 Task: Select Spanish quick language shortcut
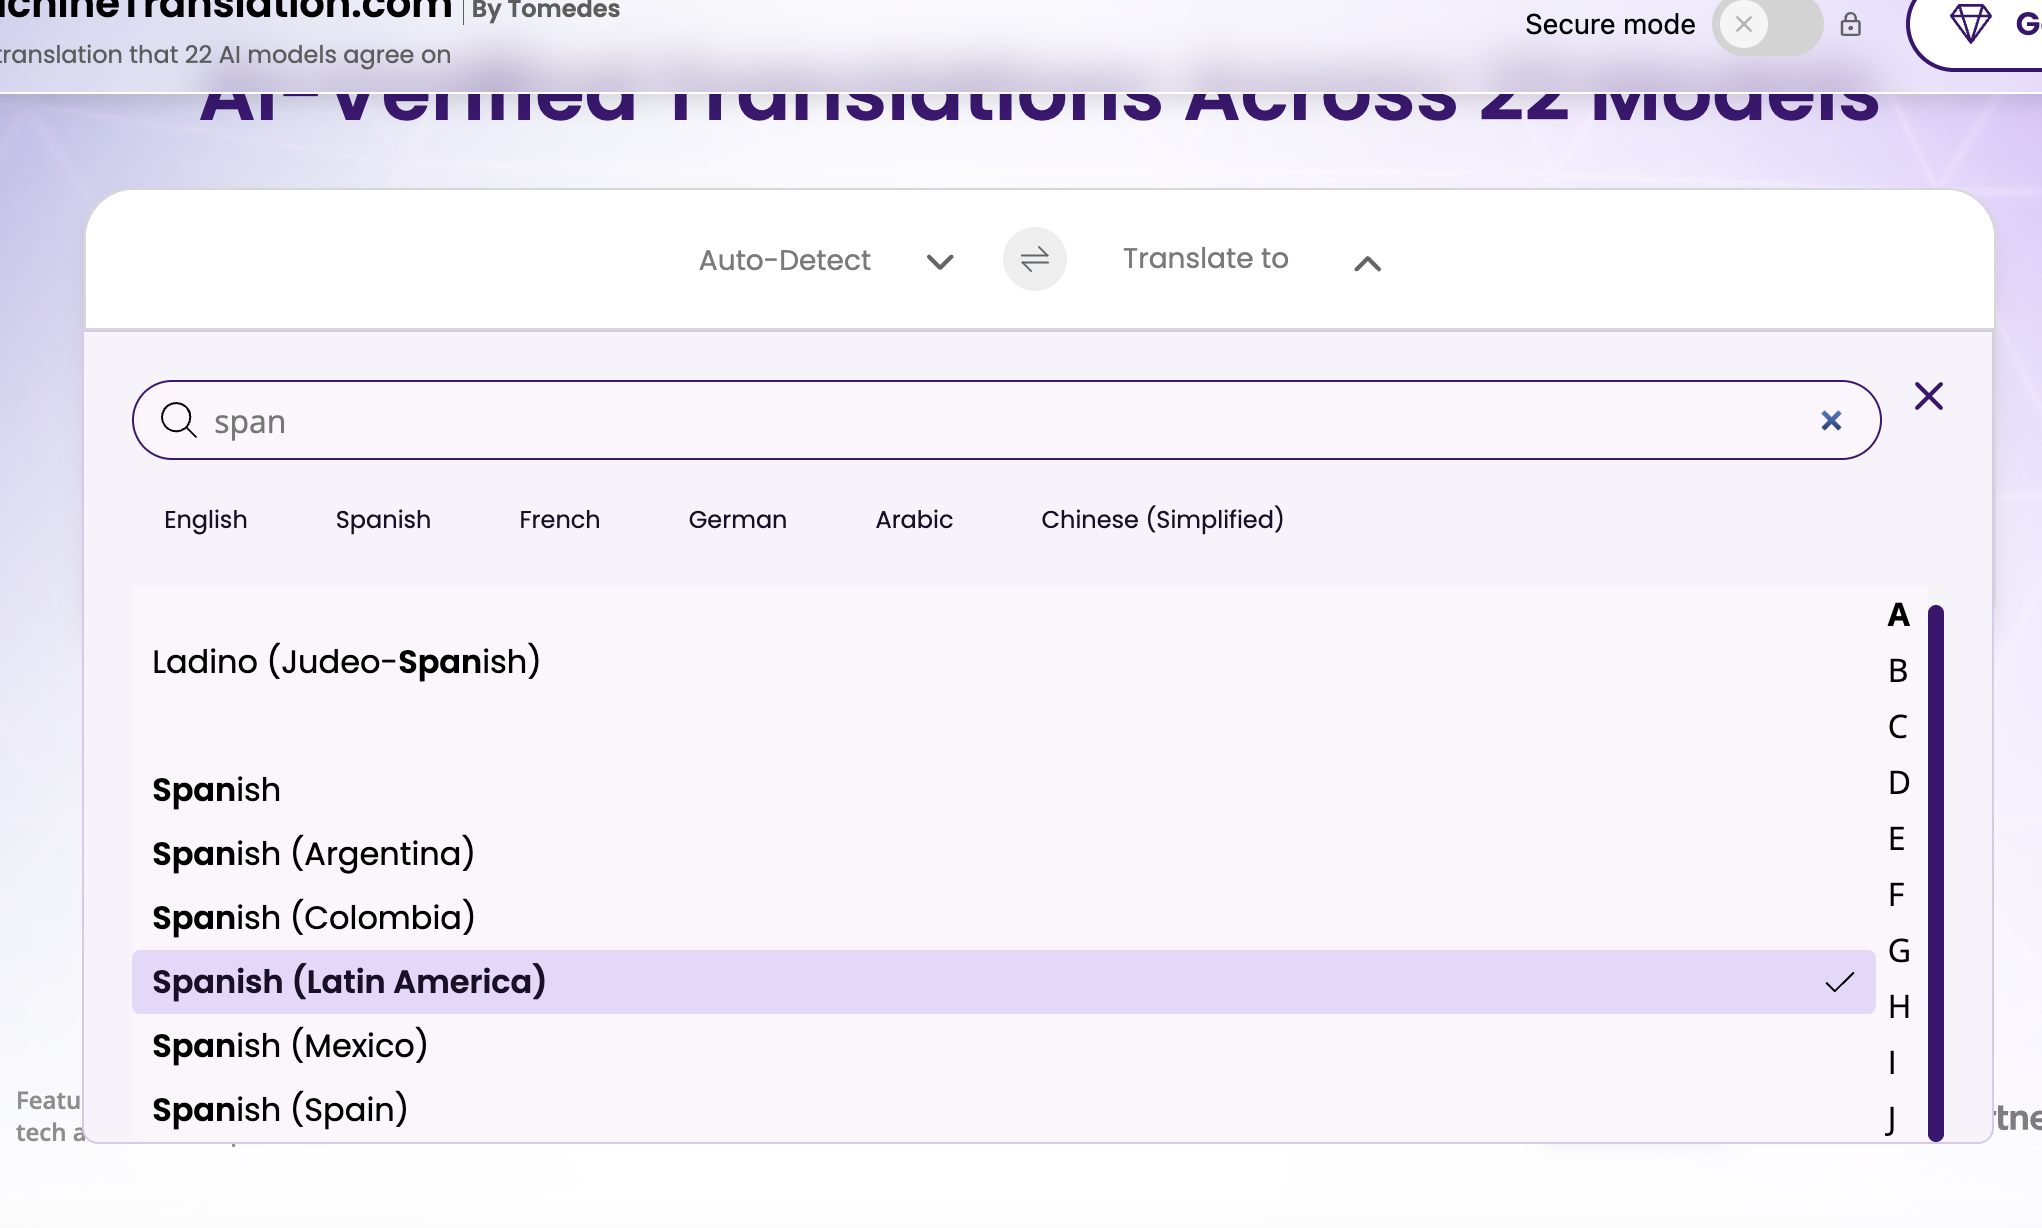(x=383, y=520)
